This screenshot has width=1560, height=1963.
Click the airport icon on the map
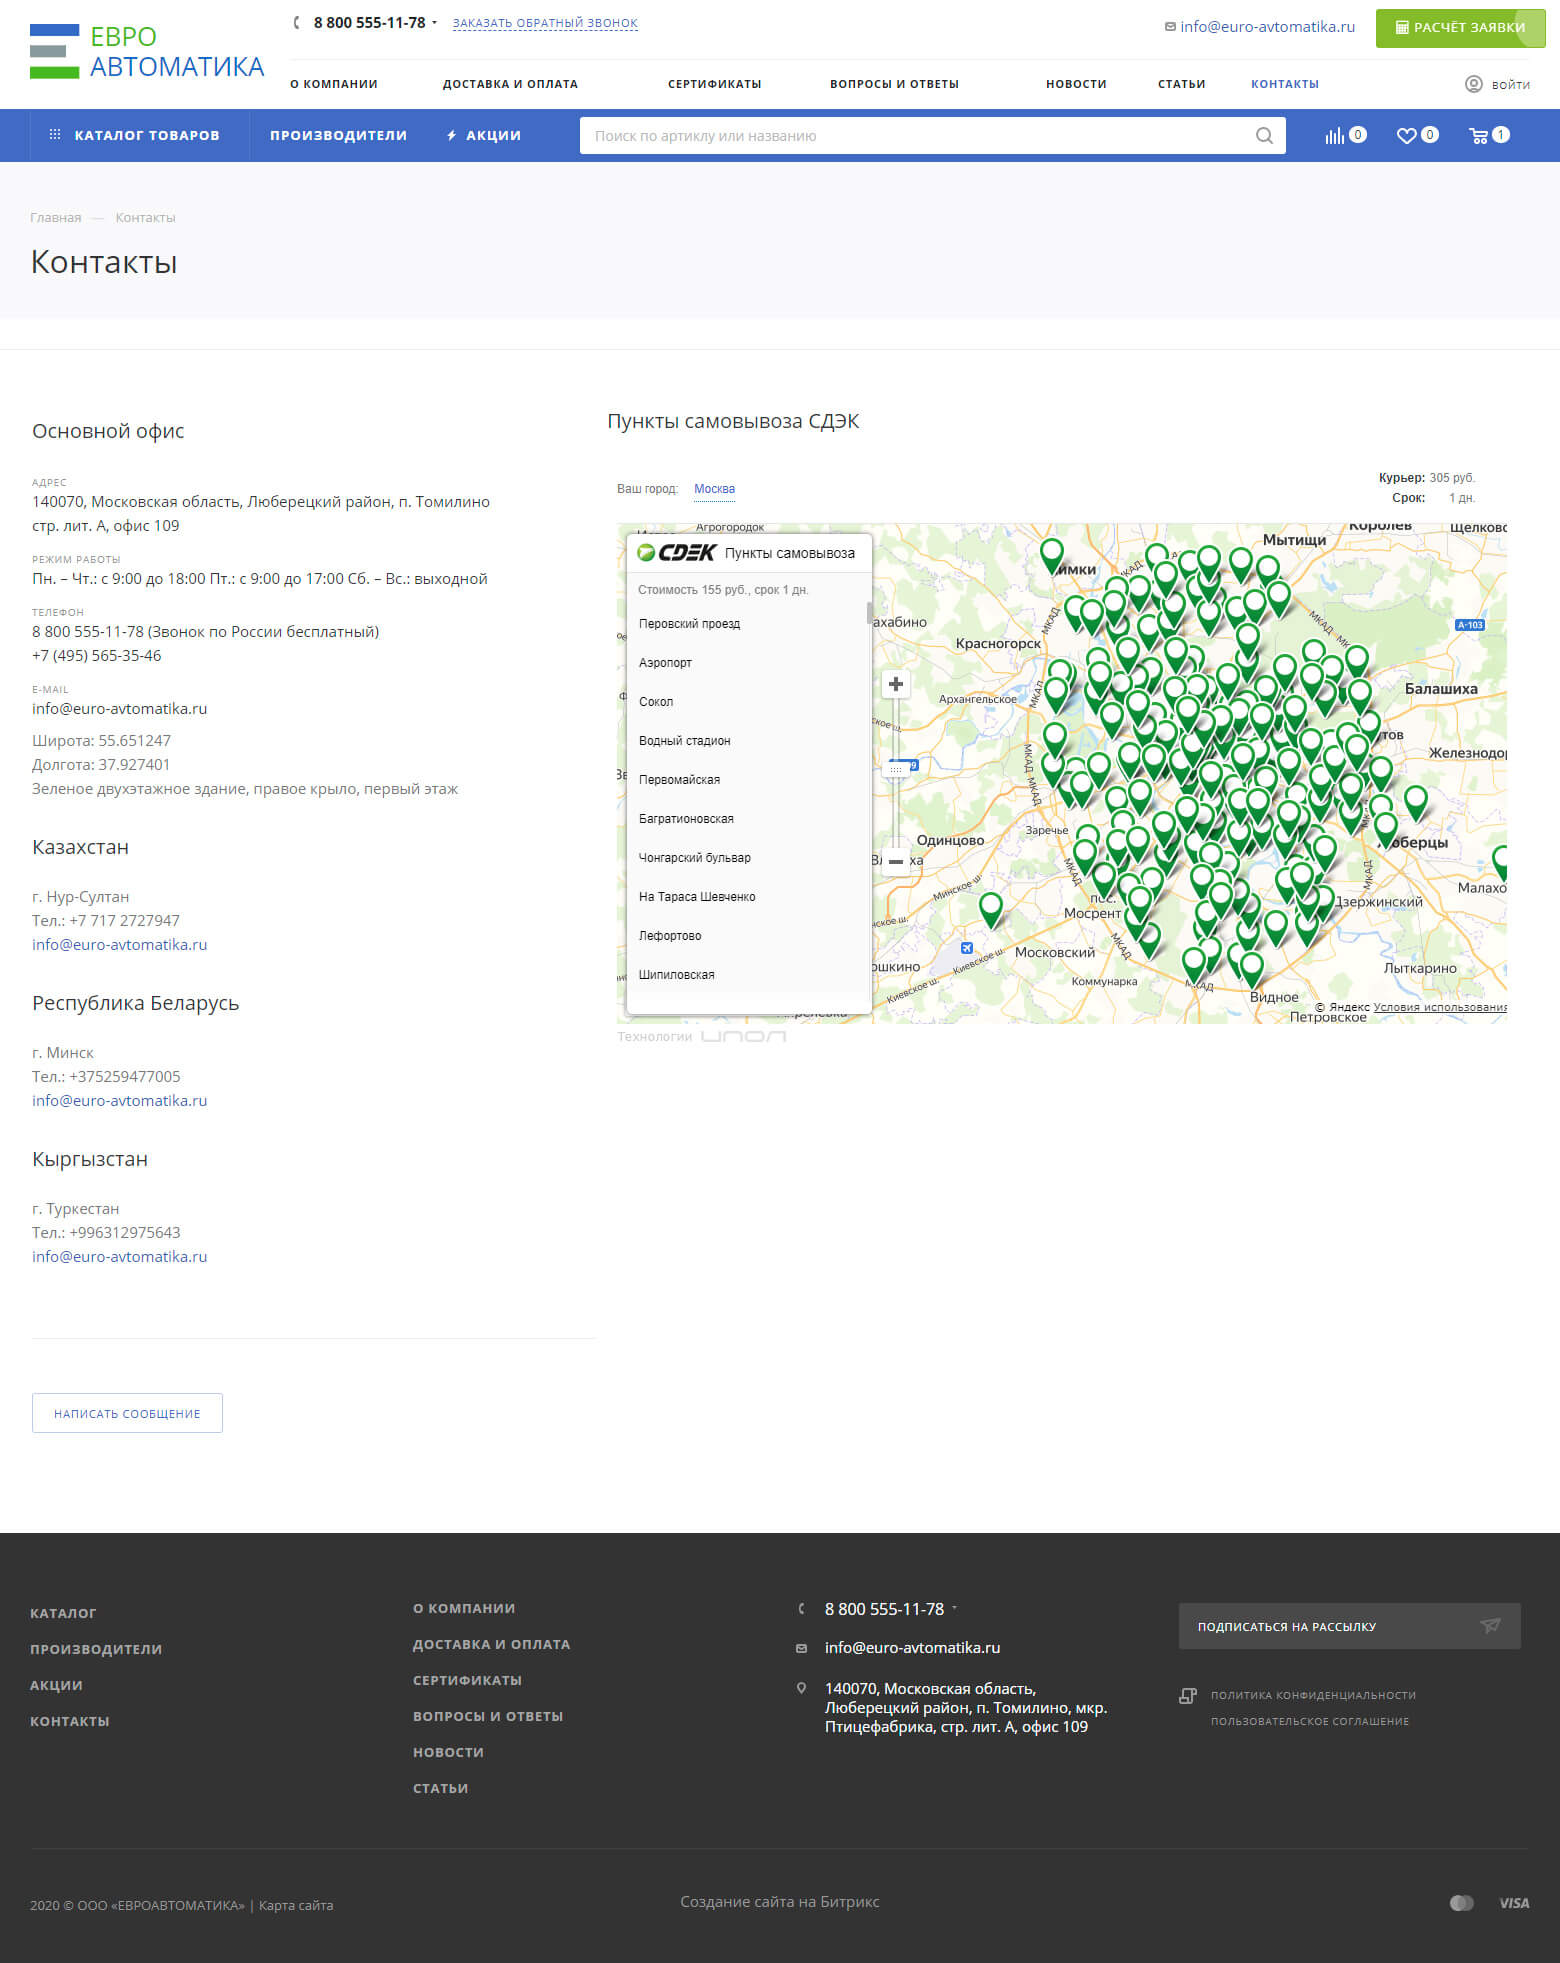point(966,948)
